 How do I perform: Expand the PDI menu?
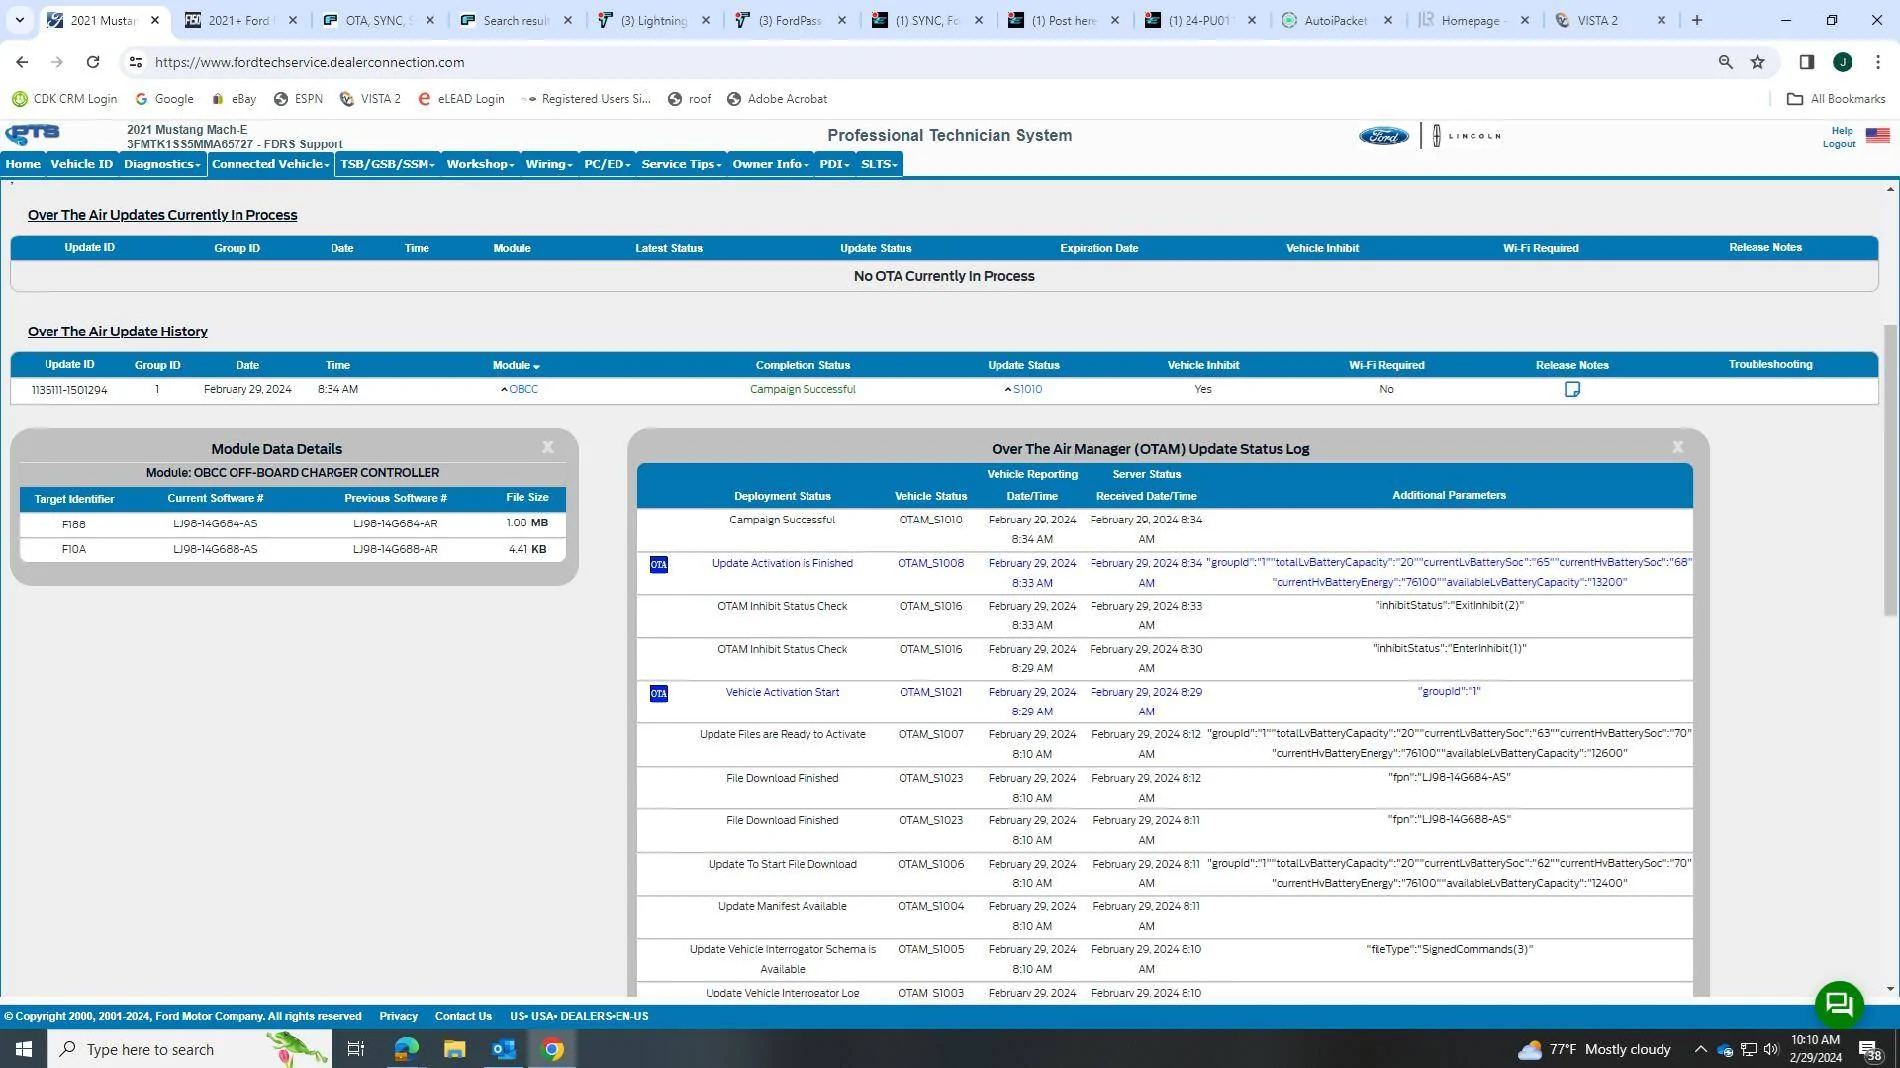tap(834, 164)
